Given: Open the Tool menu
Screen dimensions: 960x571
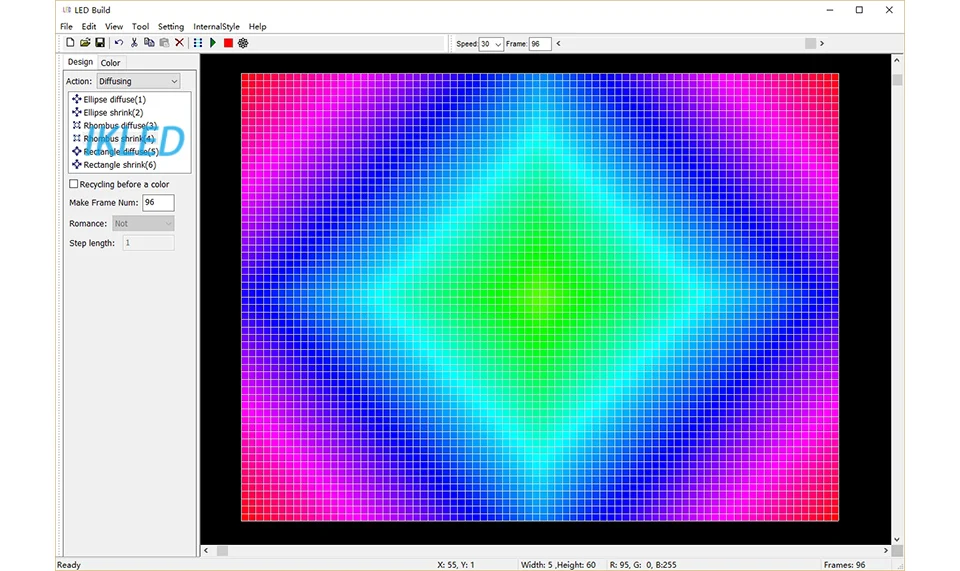Looking at the screenshot, I should pyautogui.click(x=140, y=27).
